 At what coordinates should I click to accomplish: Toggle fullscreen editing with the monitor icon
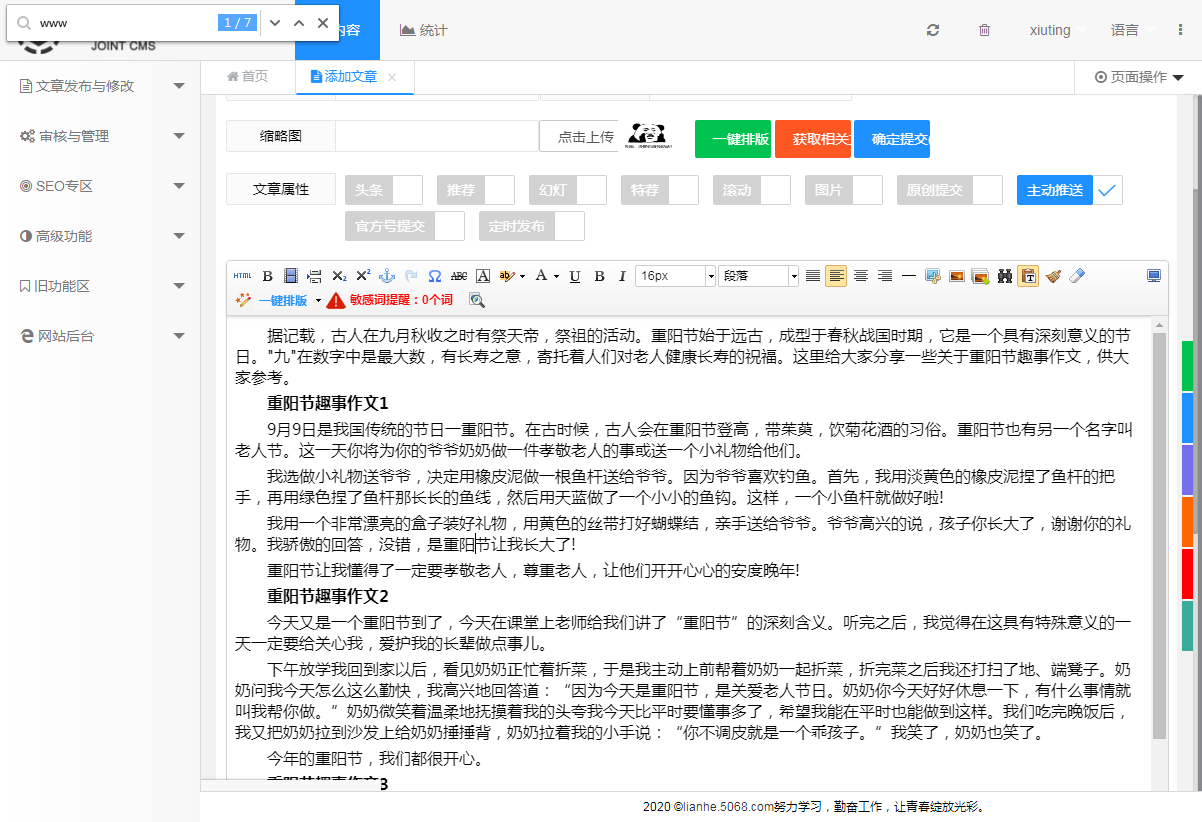coord(1154,276)
